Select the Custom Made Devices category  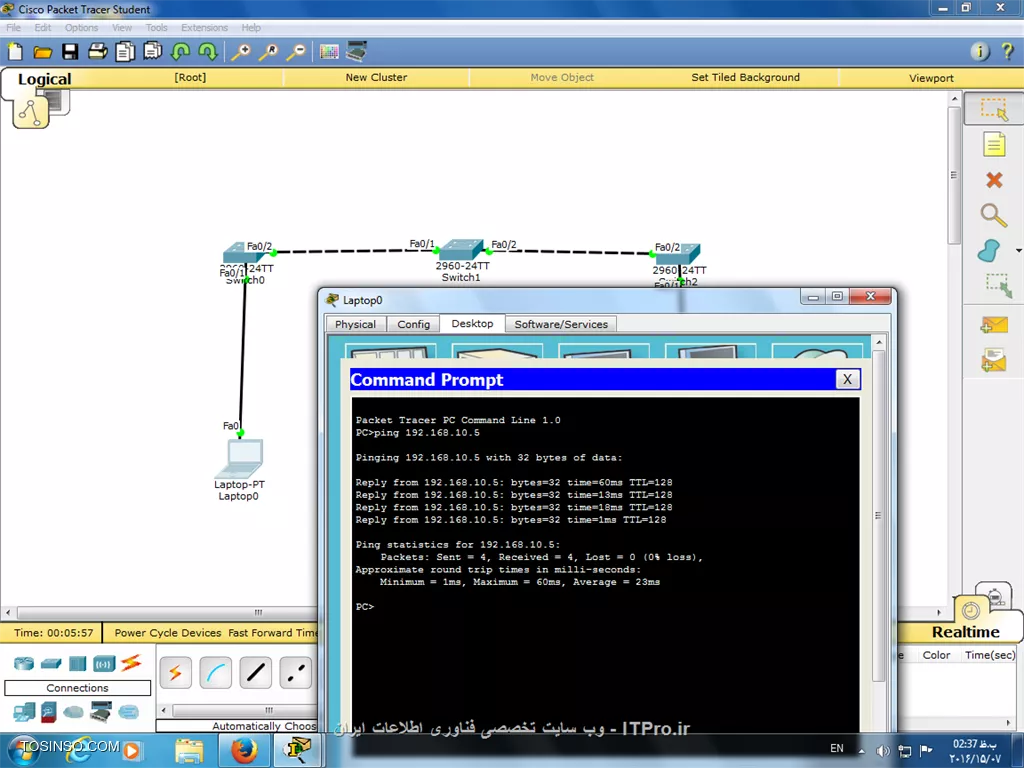pyautogui.click(x=101, y=712)
